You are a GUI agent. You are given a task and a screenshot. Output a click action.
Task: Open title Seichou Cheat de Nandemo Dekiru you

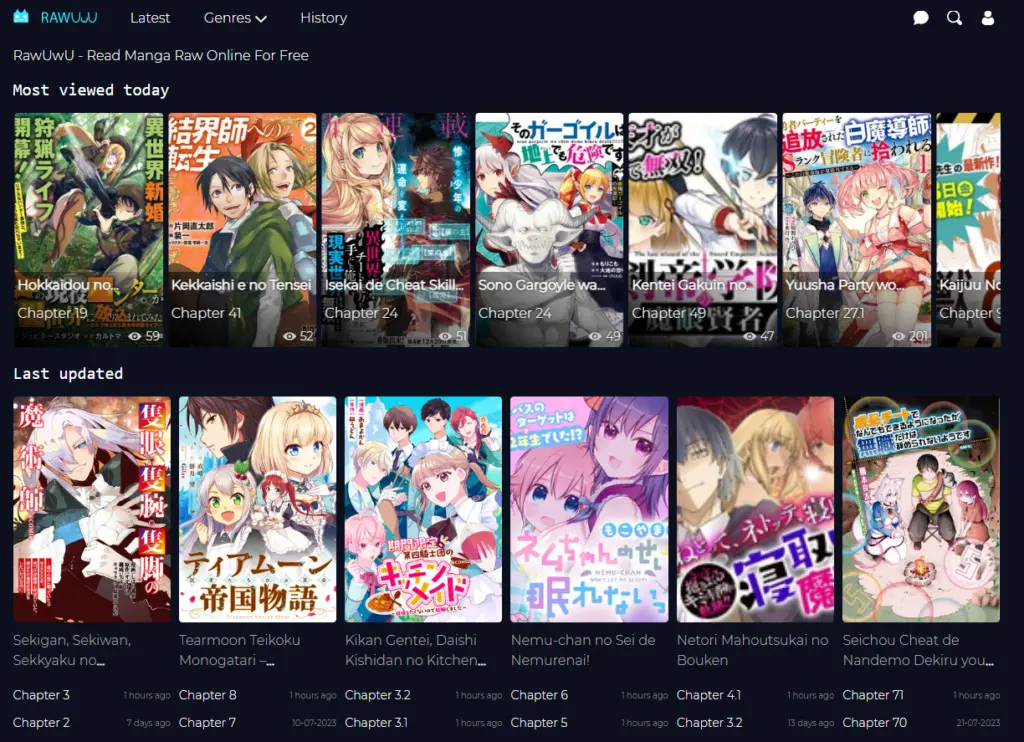point(918,650)
